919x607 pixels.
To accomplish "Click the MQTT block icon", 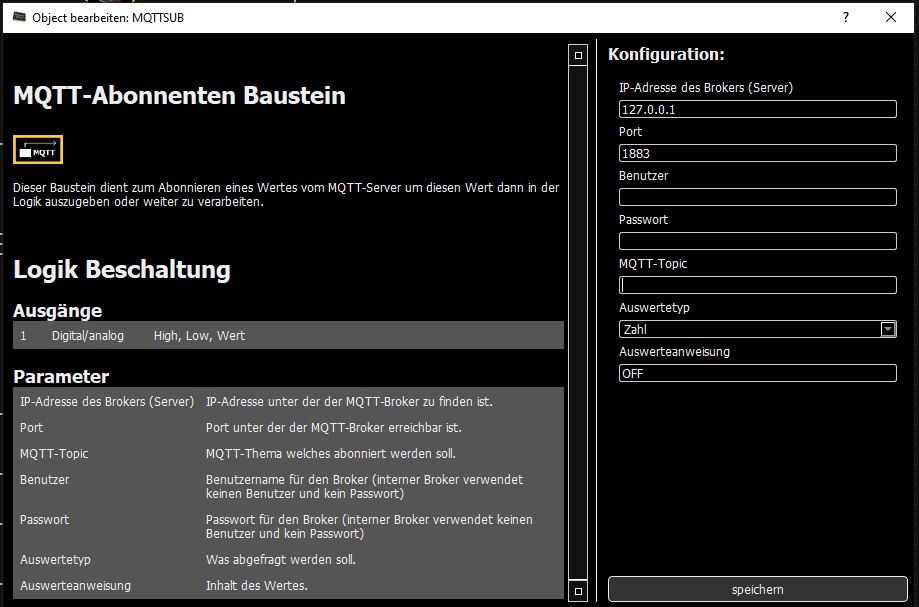I will 38,149.
